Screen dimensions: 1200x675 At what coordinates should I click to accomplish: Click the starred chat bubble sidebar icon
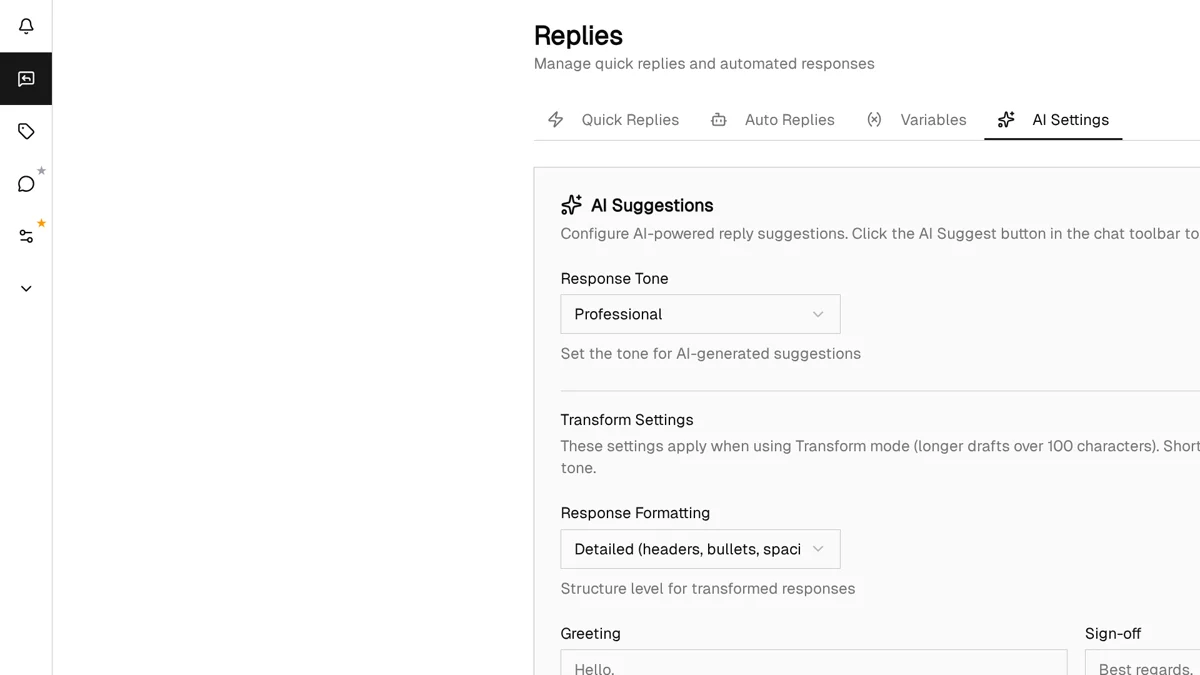[25, 183]
